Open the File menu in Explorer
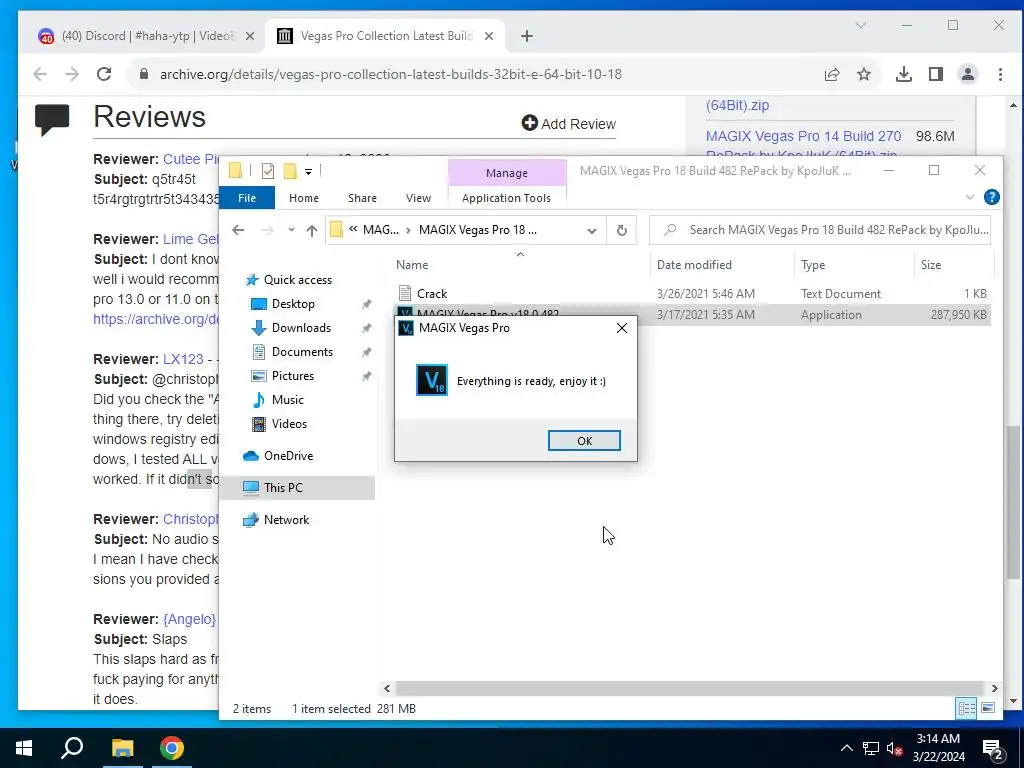 click(247, 198)
